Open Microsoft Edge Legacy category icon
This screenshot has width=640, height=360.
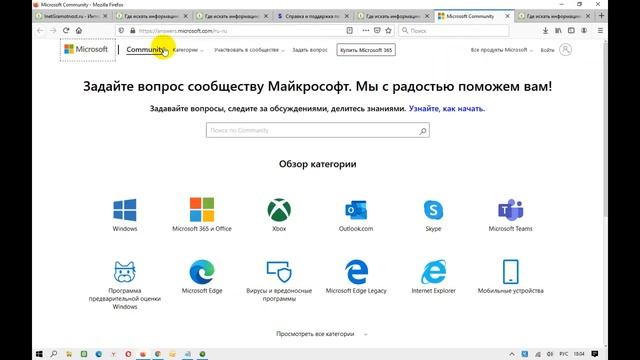pos(356,272)
